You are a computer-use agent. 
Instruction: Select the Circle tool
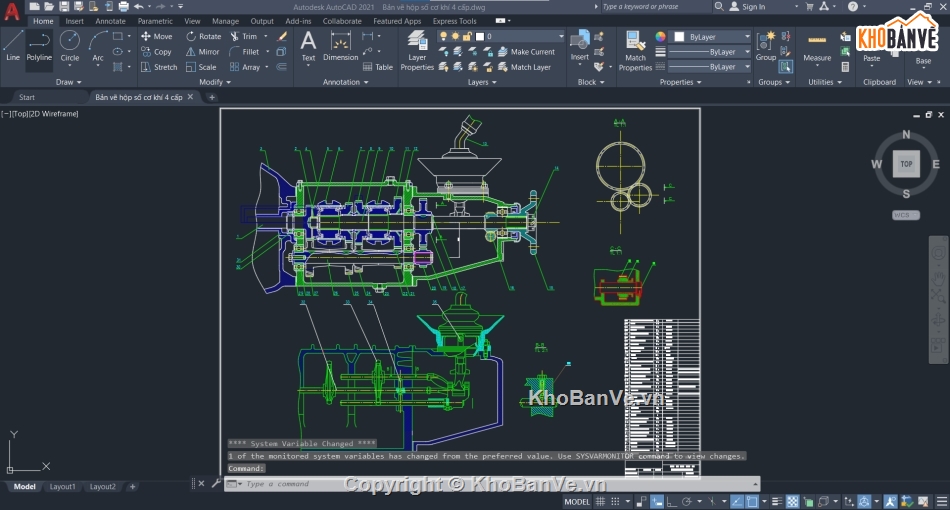click(70, 47)
